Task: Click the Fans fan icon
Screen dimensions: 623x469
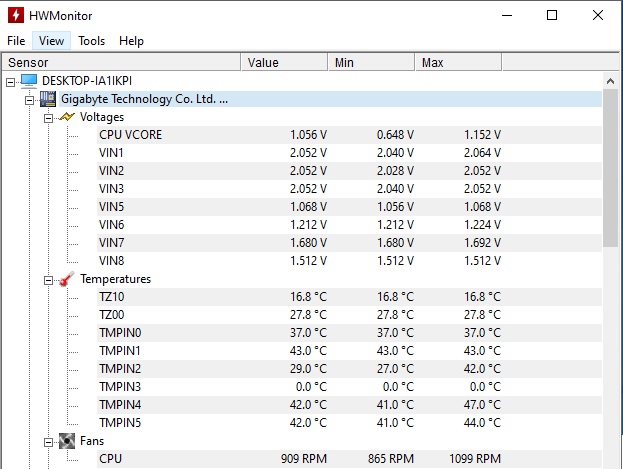Action: (x=67, y=441)
